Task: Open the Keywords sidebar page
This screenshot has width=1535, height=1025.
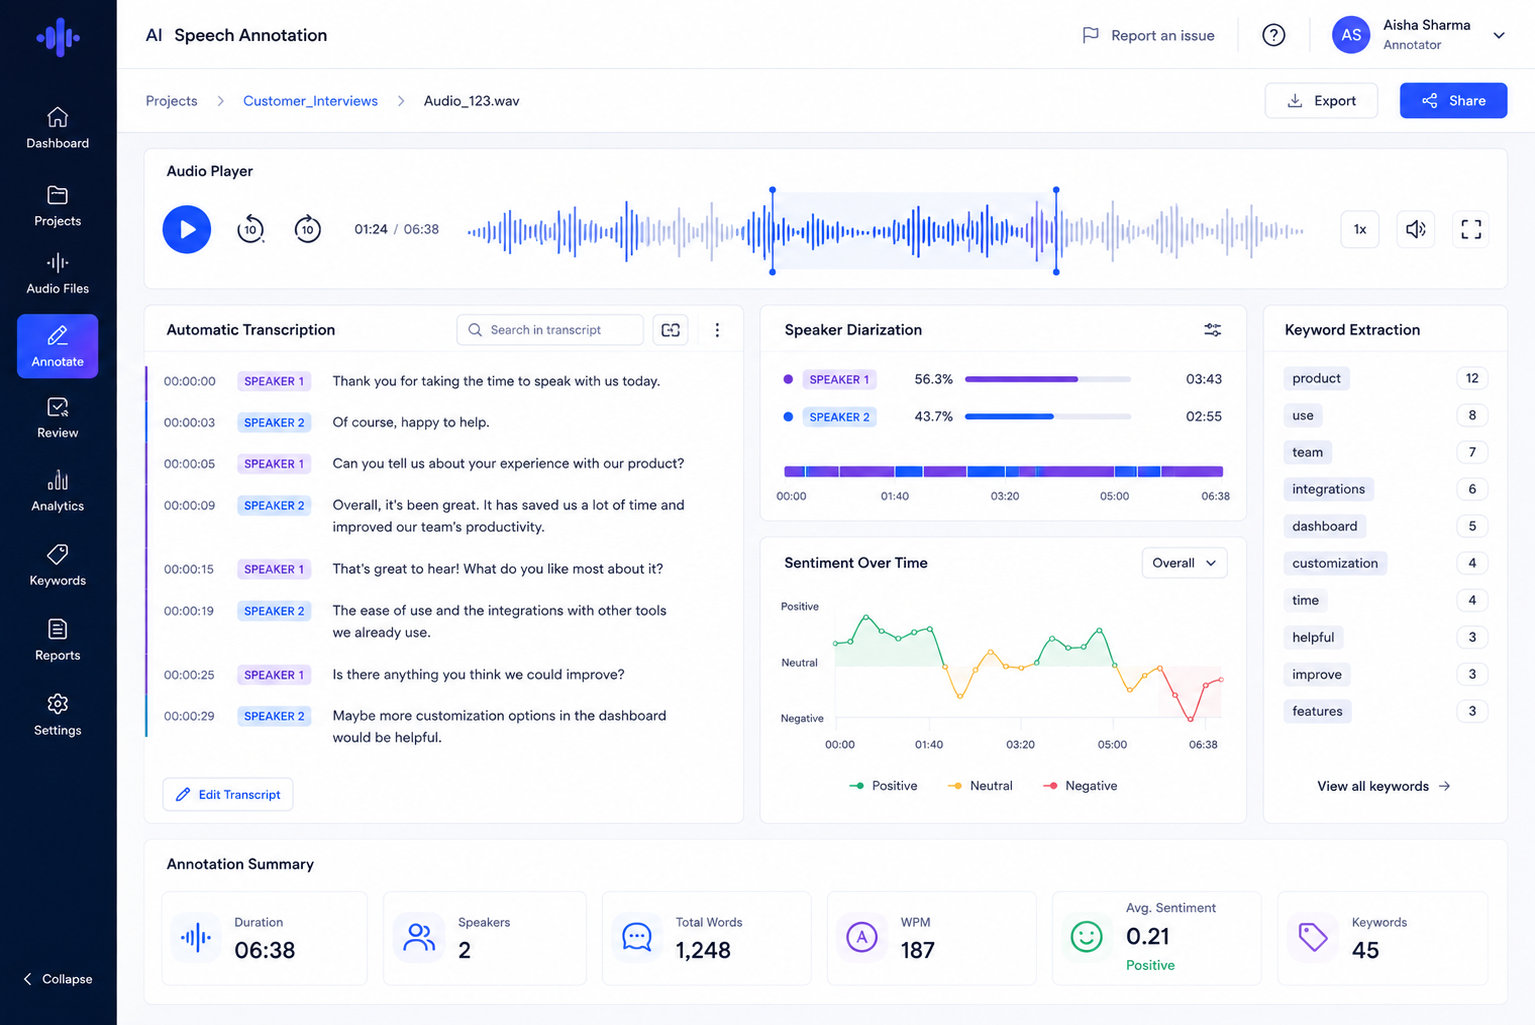Action: (x=58, y=565)
